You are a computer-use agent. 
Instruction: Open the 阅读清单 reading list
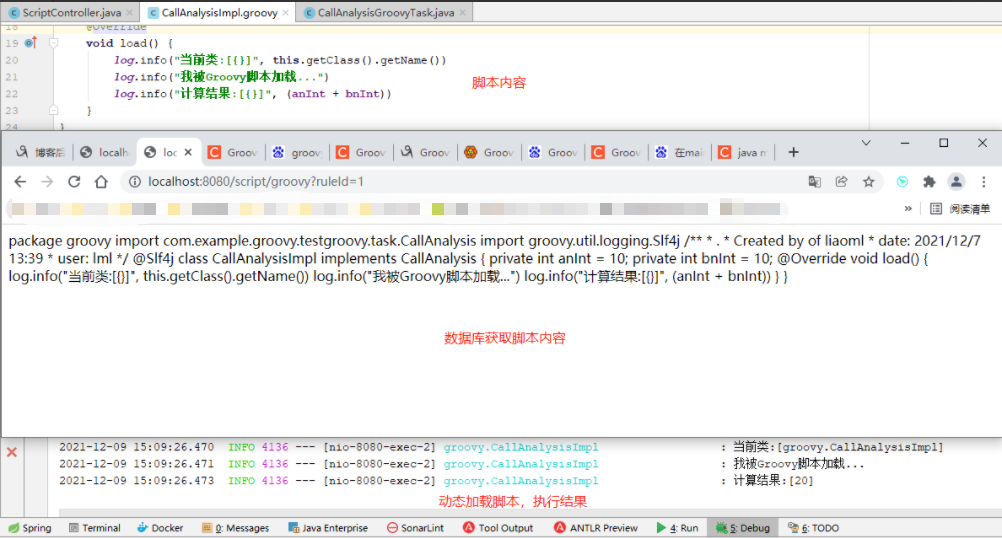959,208
